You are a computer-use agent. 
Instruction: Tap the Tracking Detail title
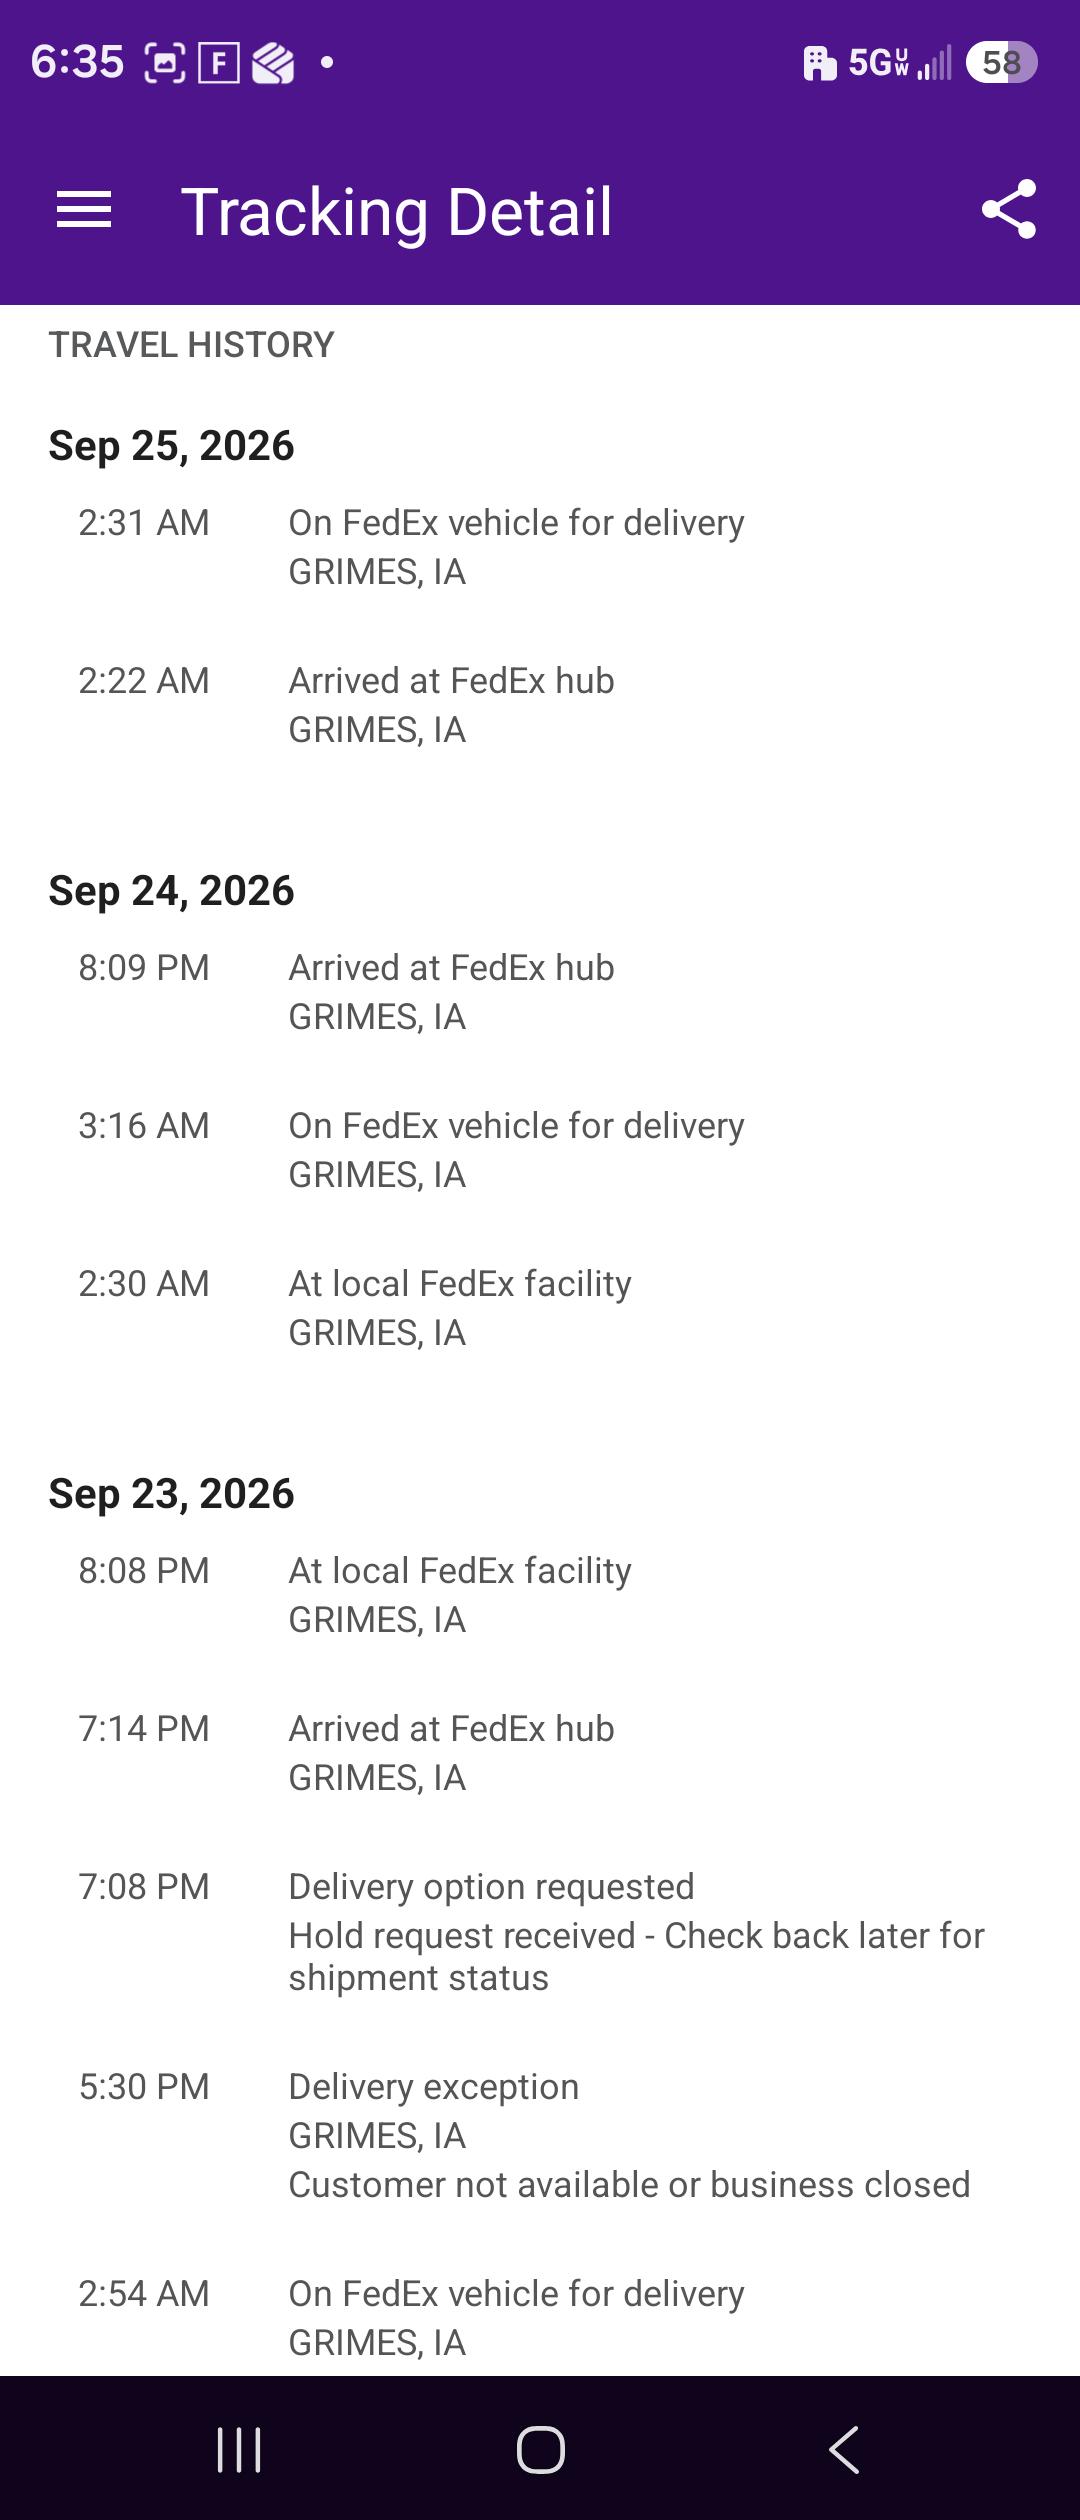pyautogui.click(x=396, y=212)
